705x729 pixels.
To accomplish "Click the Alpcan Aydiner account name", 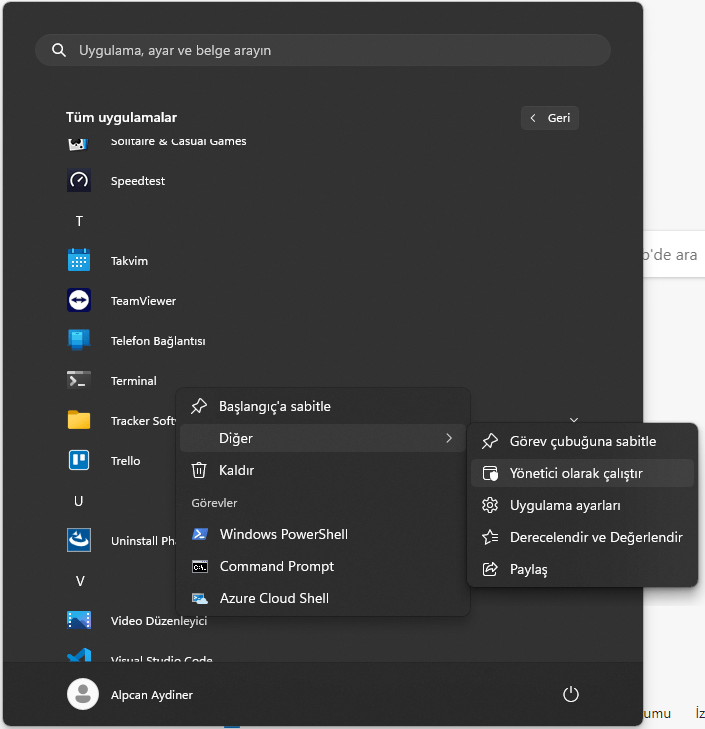I will tap(152, 695).
